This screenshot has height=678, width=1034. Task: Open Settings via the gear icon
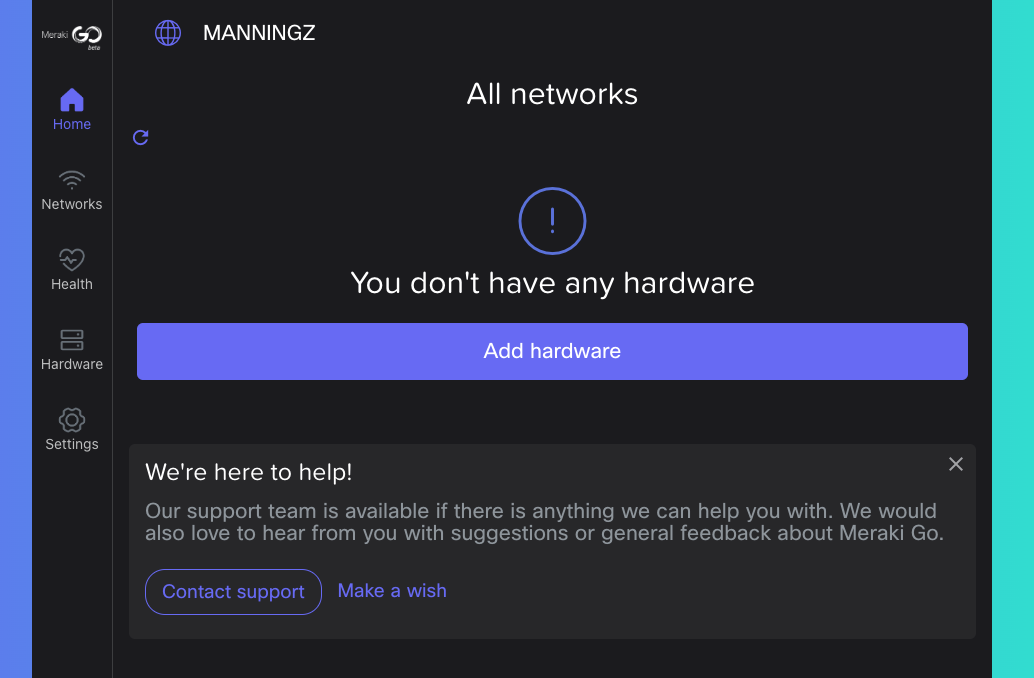coord(72,420)
